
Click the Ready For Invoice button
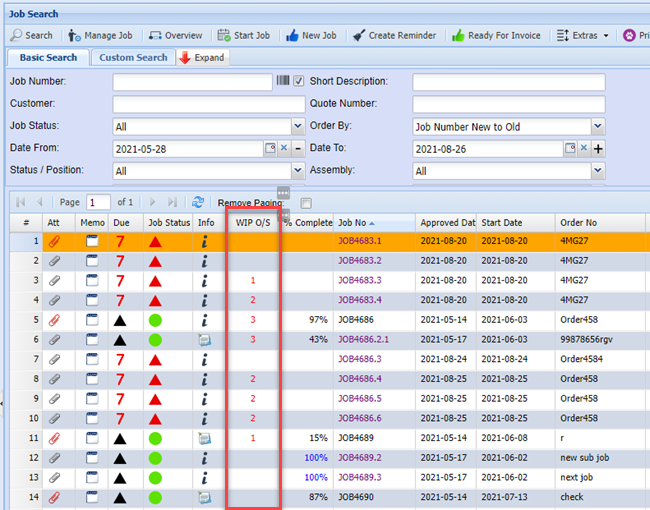click(x=458, y=35)
